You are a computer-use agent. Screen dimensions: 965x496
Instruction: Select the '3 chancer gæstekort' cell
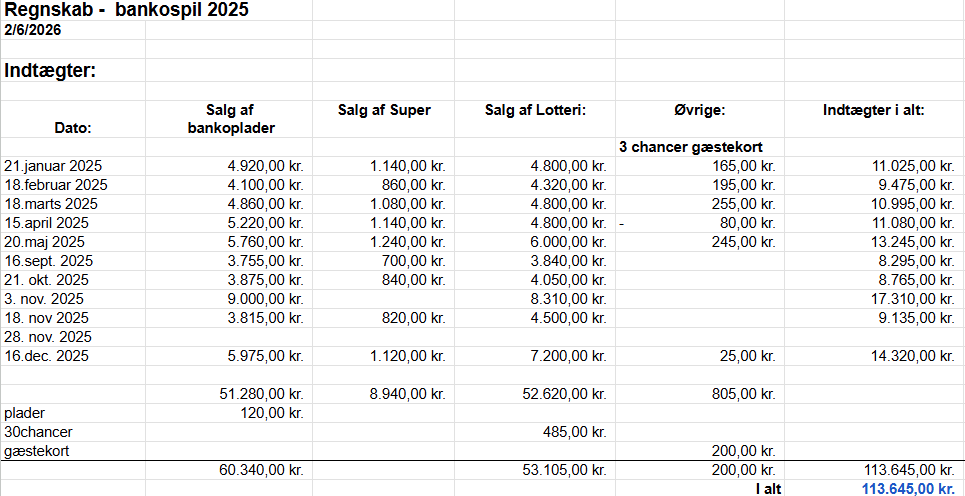point(692,147)
